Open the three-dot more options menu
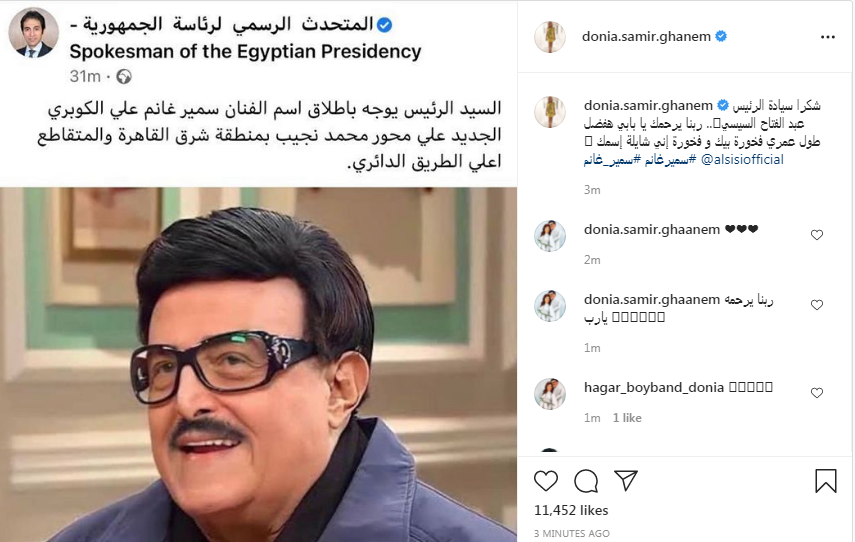Viewport: 855px width, 542px height. [827, 37]
